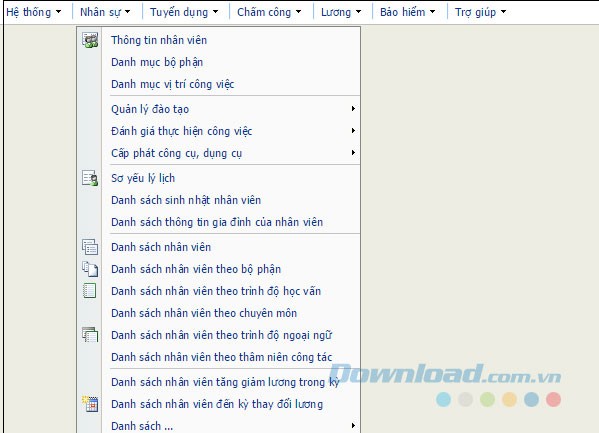Select Danh sách nhân viên theo bộ phận

click(x=196, y=269)
